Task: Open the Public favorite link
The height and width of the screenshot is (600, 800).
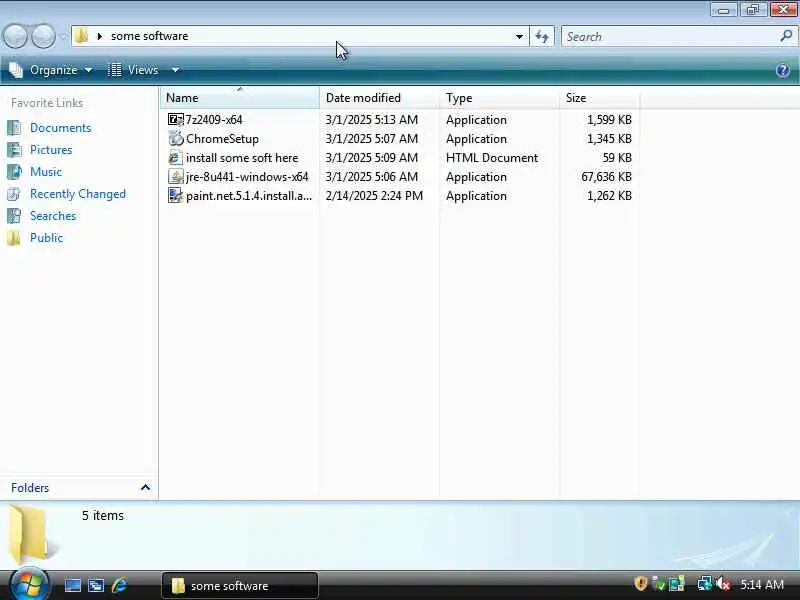Action: (x=46, y=238)
